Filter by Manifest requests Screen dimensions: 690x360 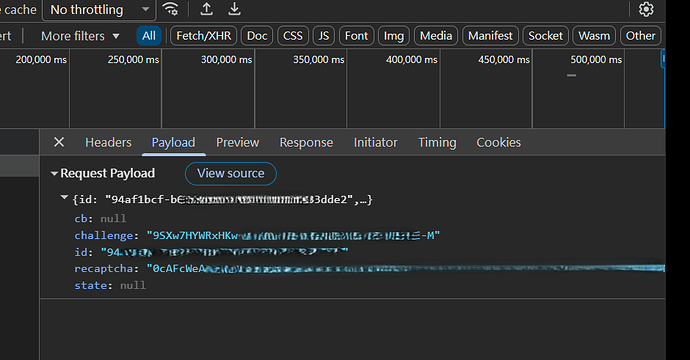coord(490,36)
